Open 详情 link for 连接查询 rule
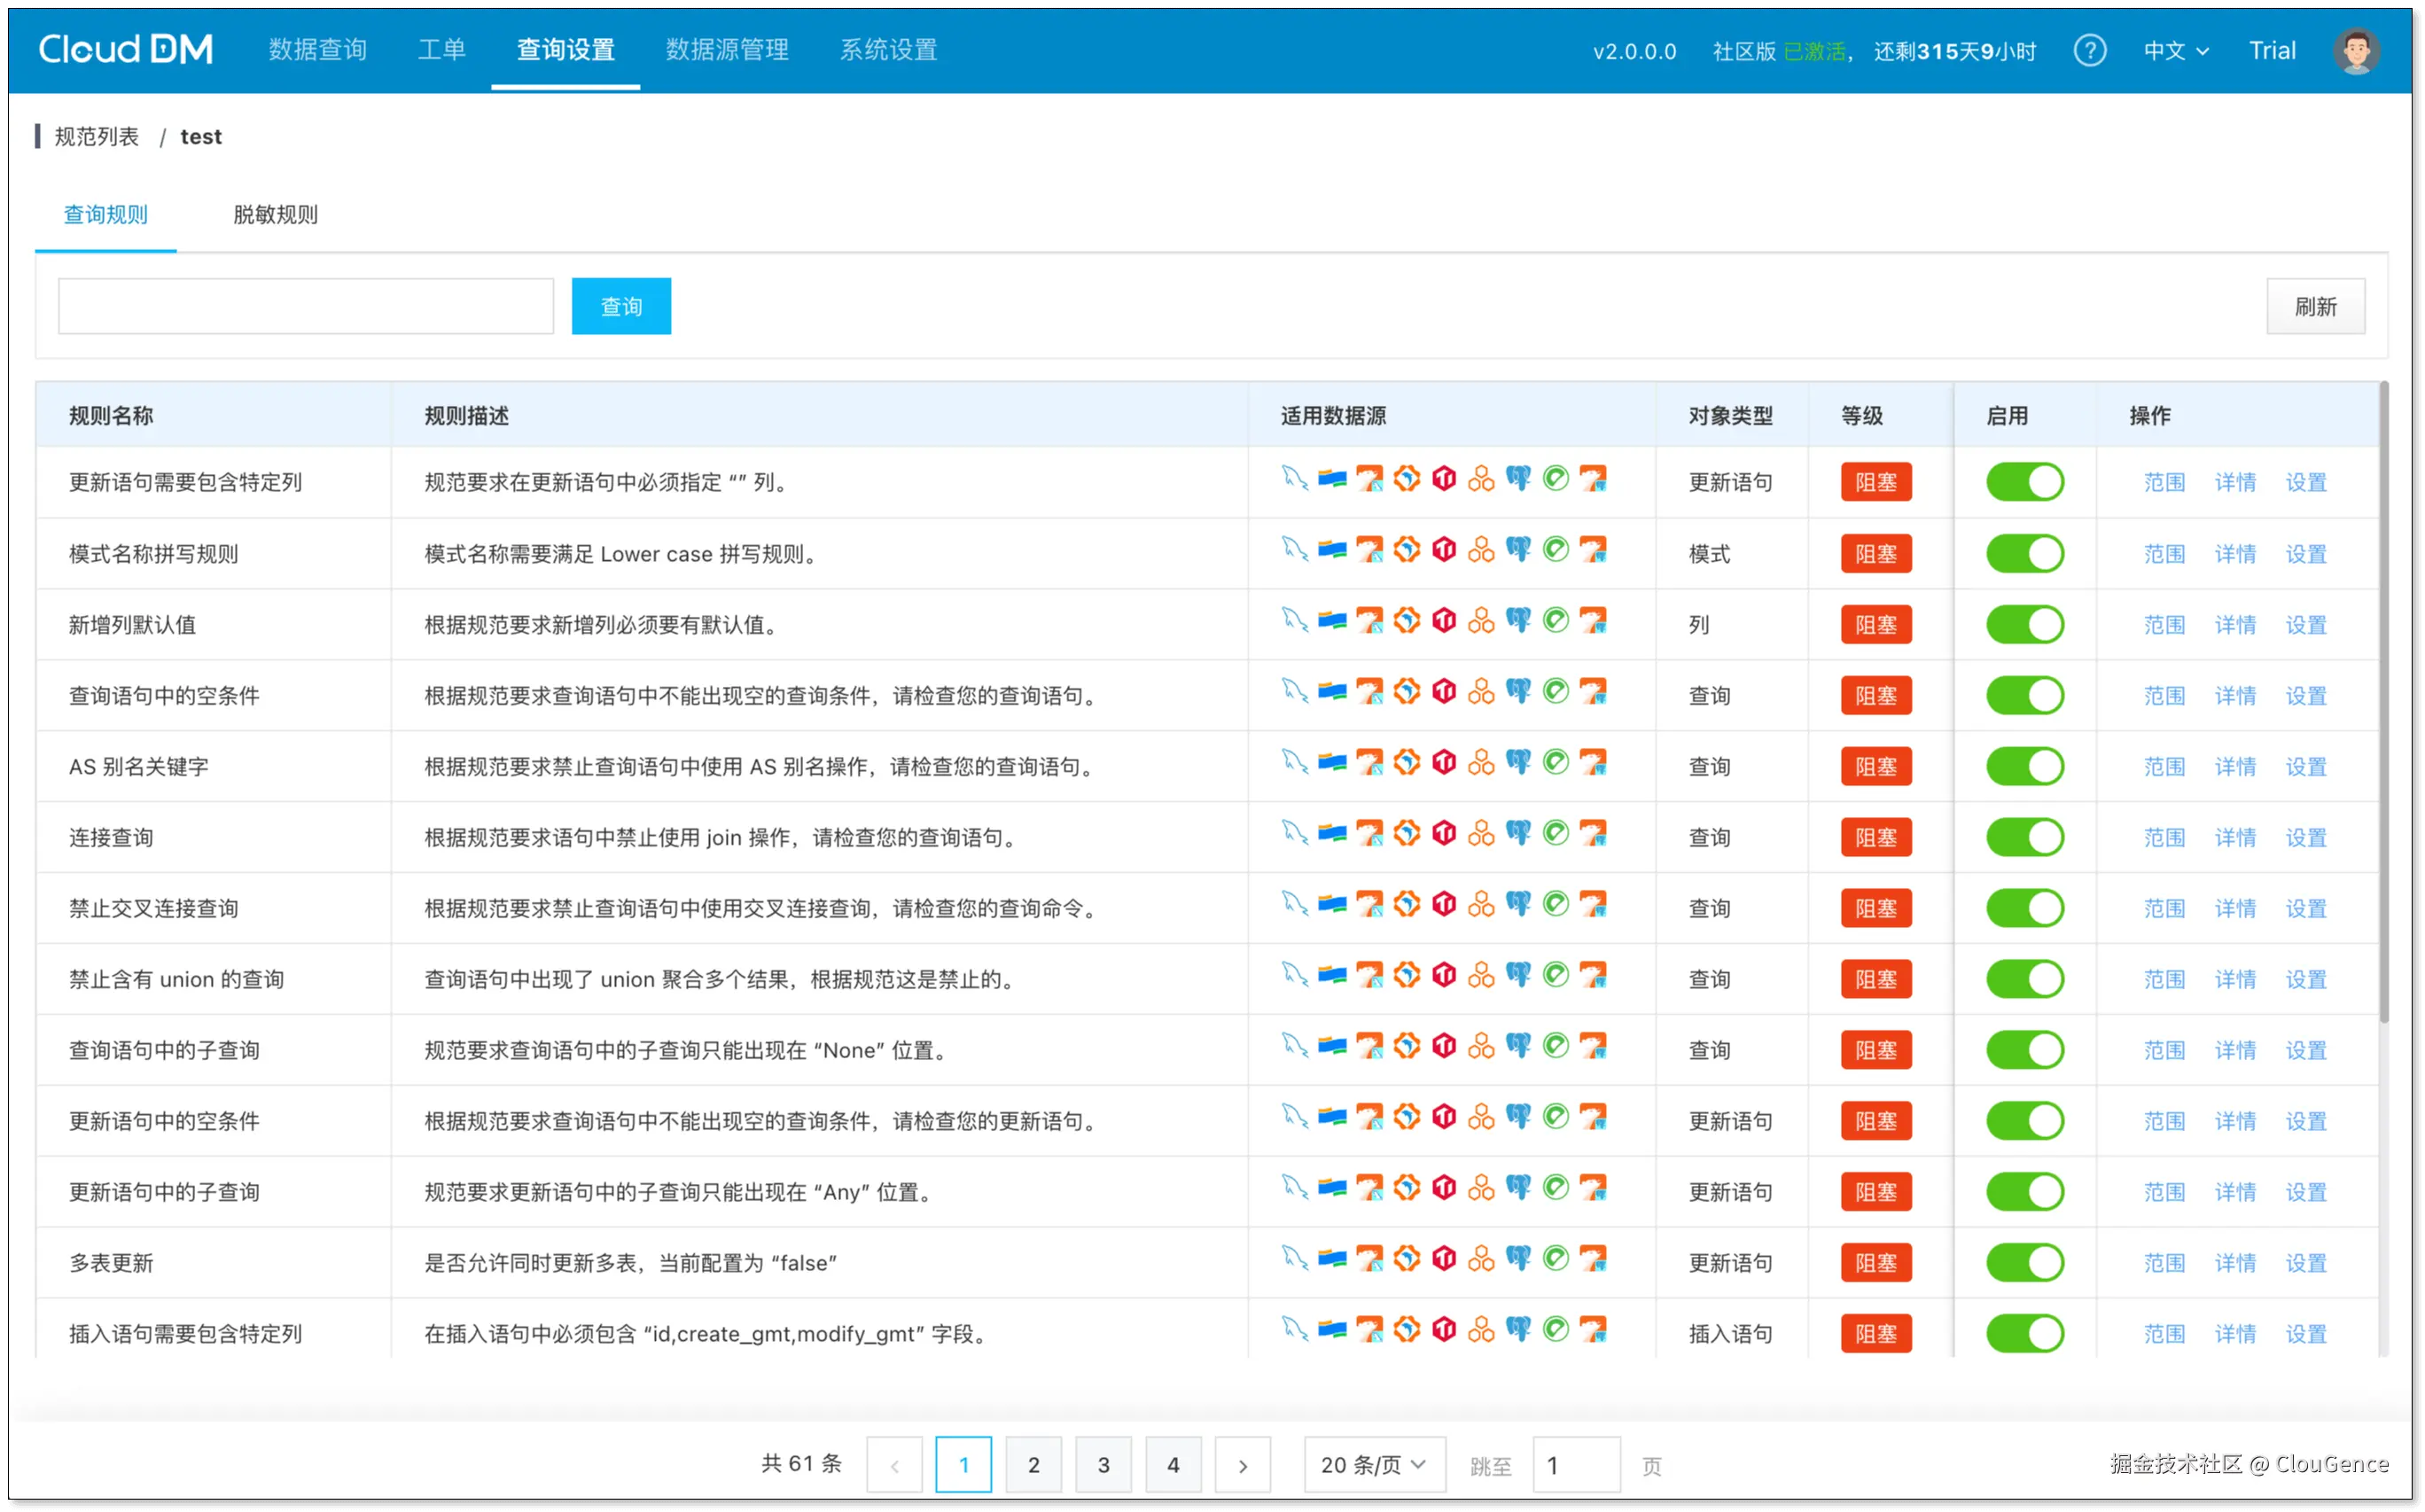2425x1512 pixels. coord(2235,837)
